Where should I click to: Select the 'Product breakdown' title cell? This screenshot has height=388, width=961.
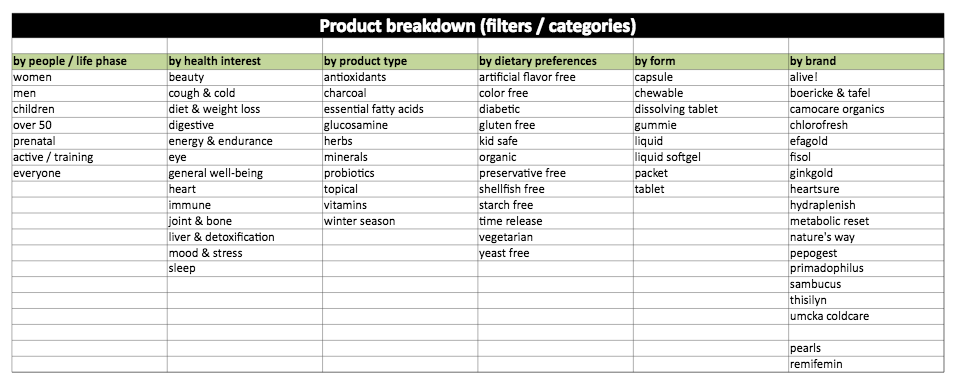click(x=477, y=26)
